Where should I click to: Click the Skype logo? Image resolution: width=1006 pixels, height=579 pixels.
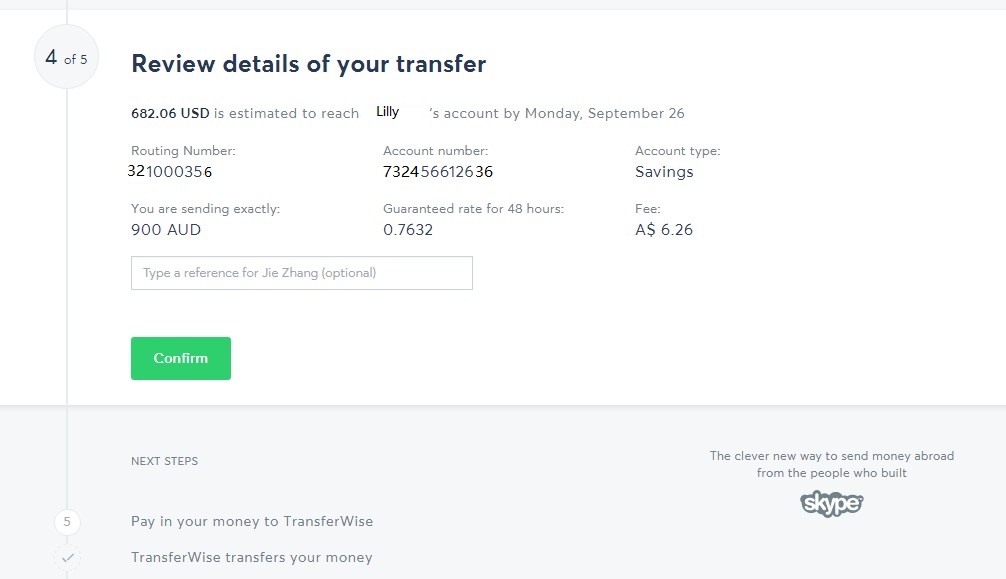pos(831,503)
